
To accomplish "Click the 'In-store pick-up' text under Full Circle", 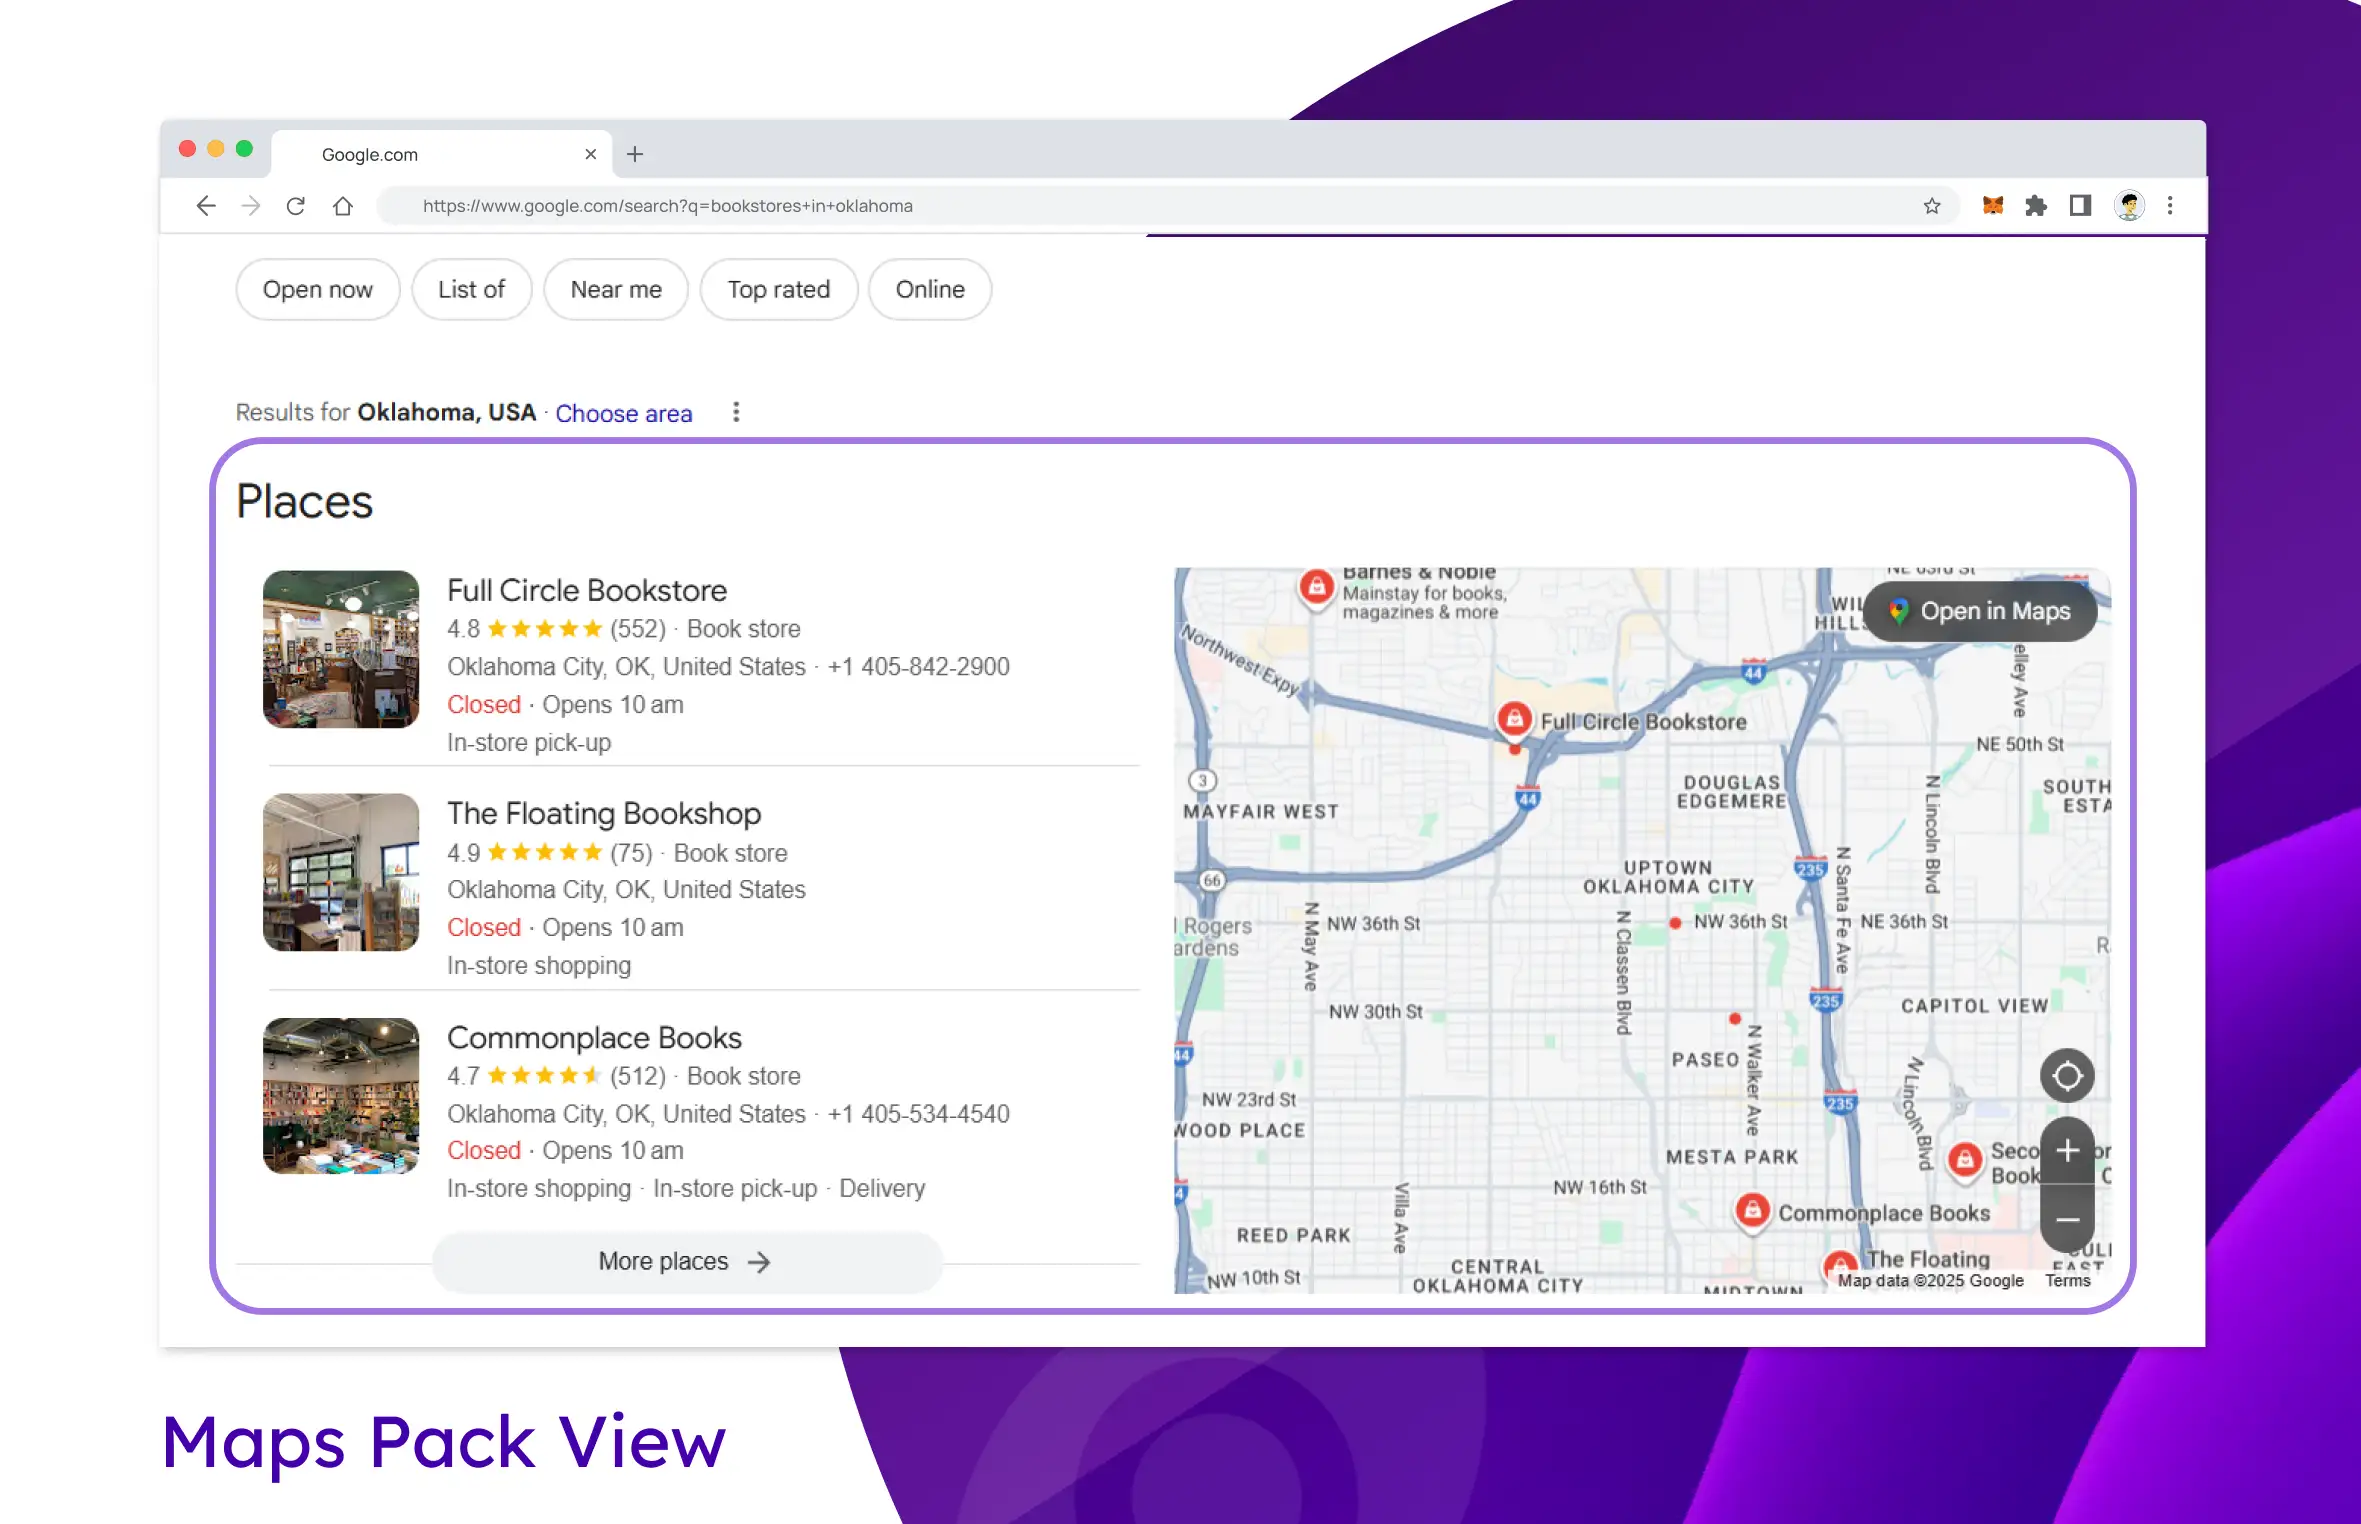I will tap(529, 743).
